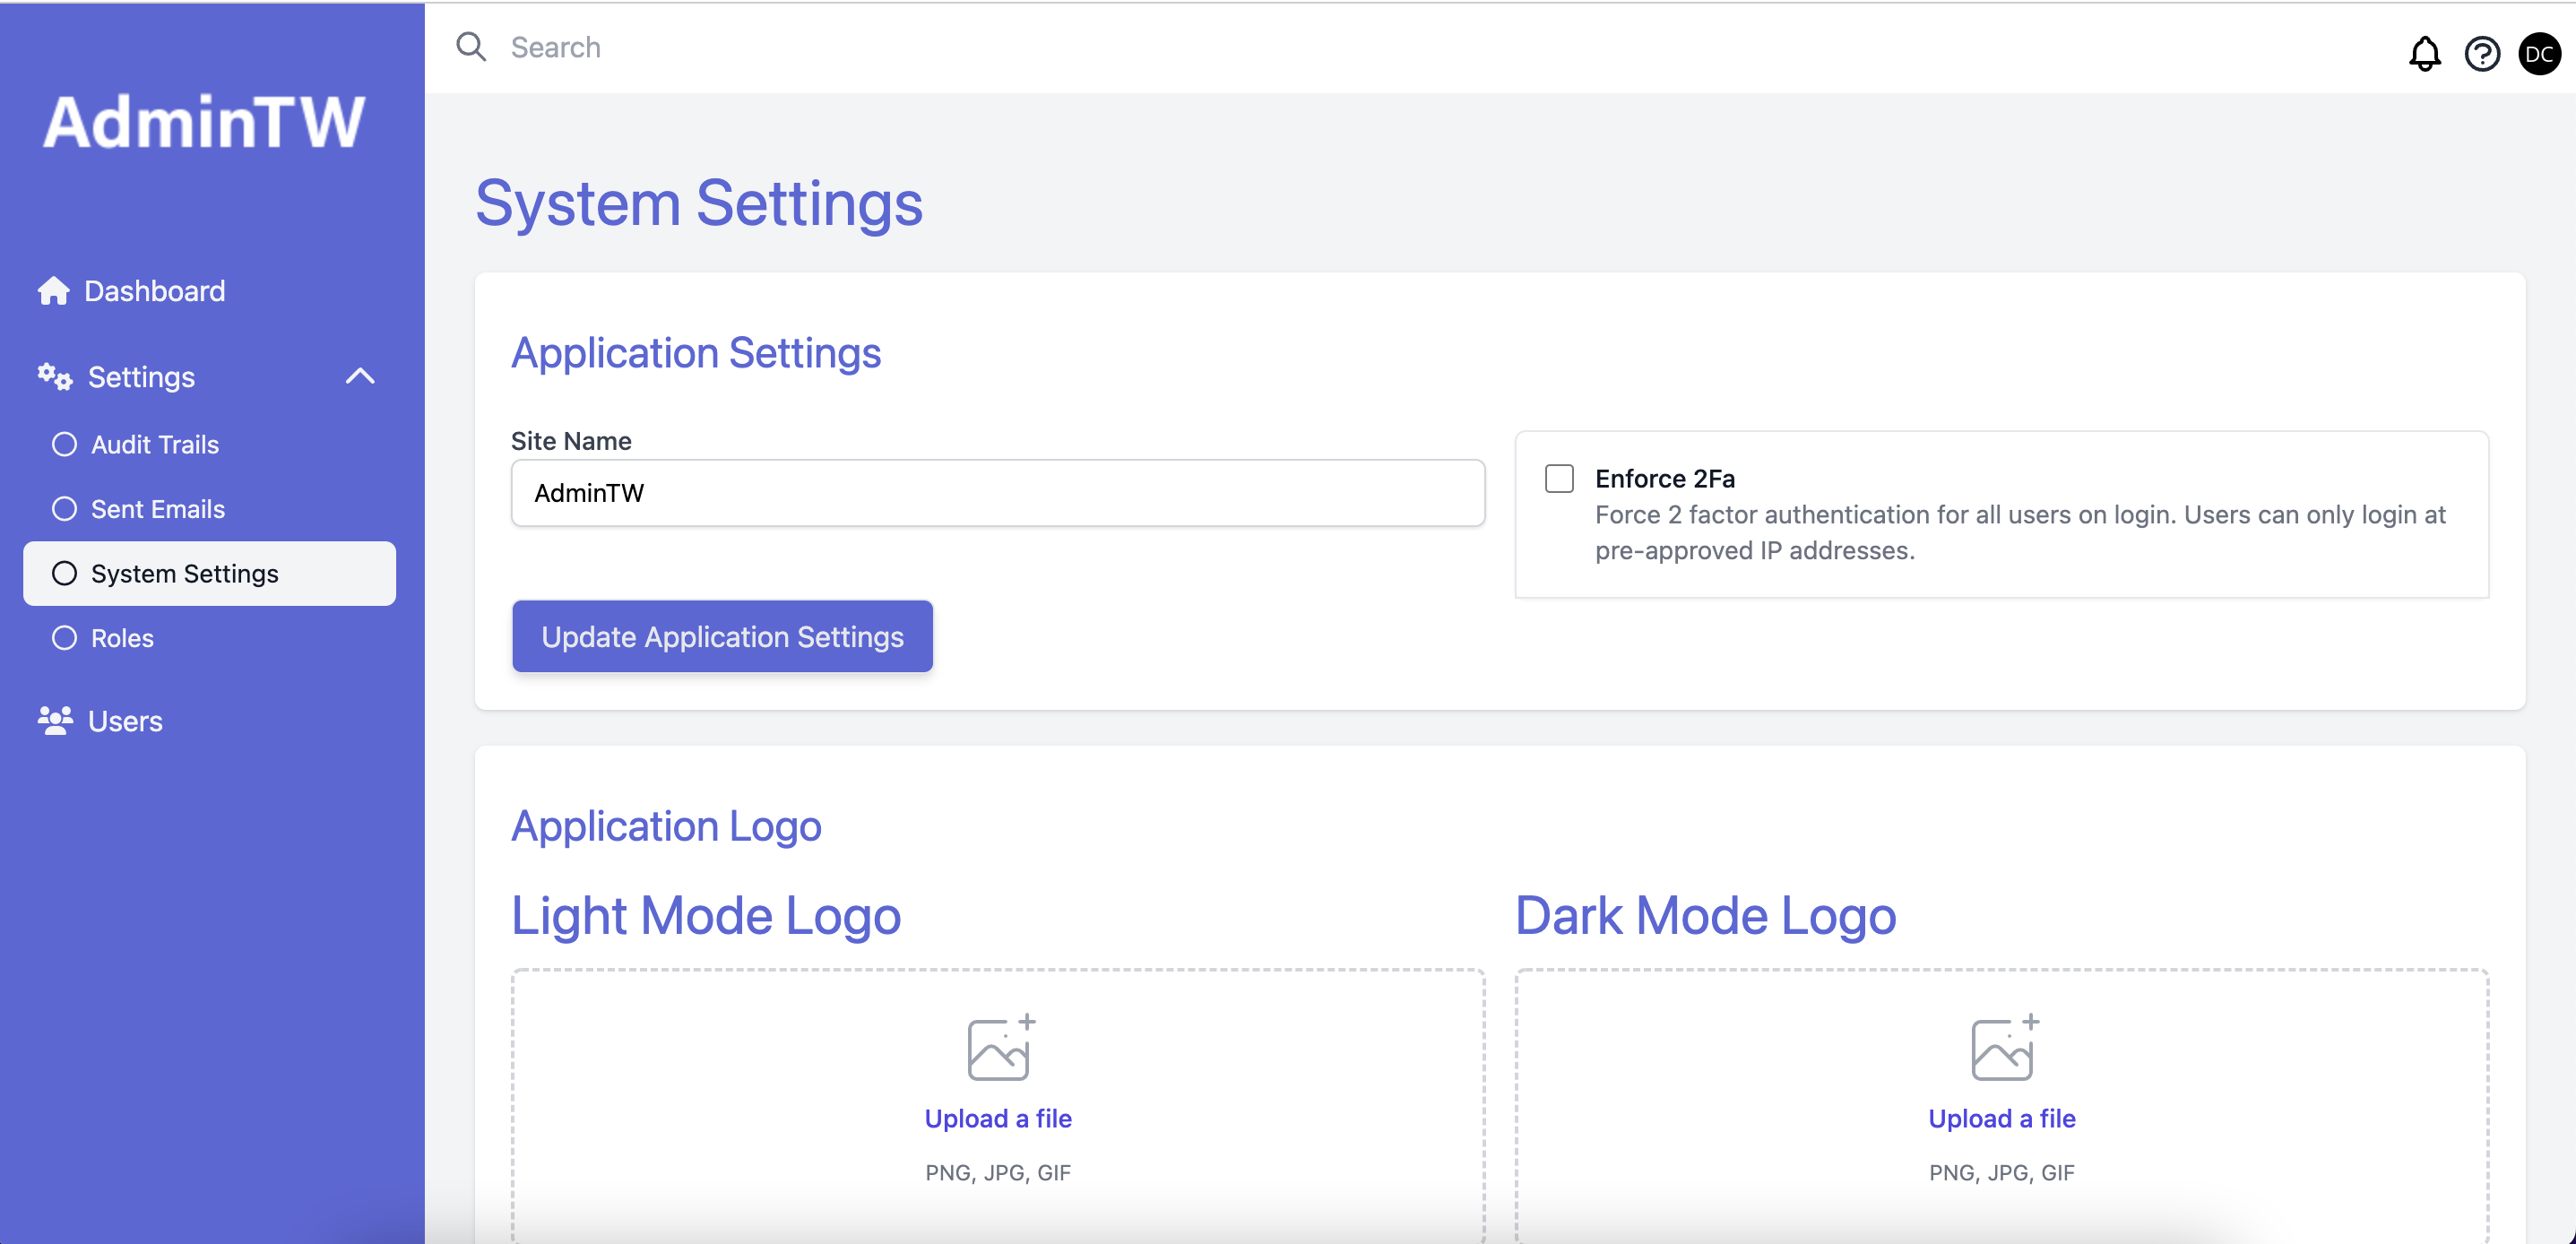Open the help question mark icon
This screenshot has width=2576, height=1244.
click(2481, 53)
